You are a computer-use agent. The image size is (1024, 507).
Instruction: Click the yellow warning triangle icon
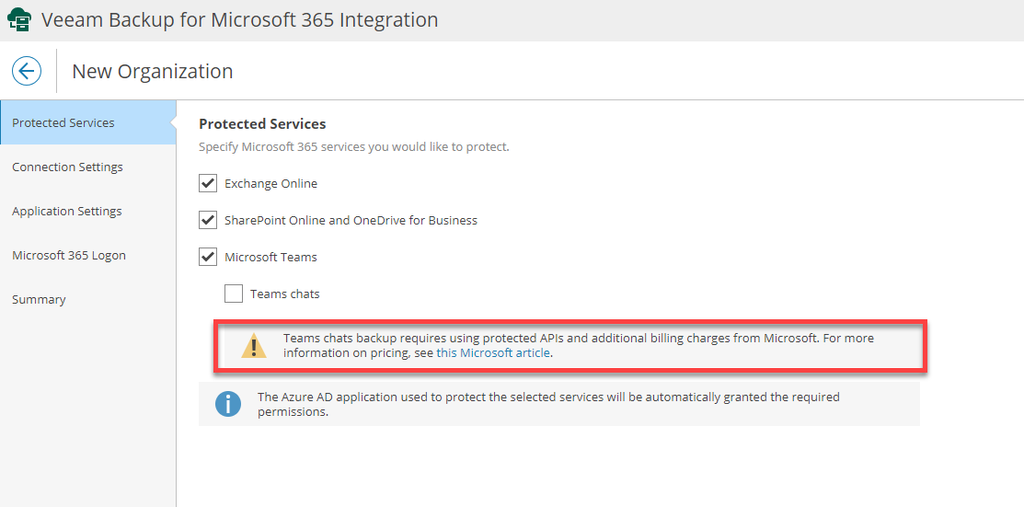click(x=254, y=346)
